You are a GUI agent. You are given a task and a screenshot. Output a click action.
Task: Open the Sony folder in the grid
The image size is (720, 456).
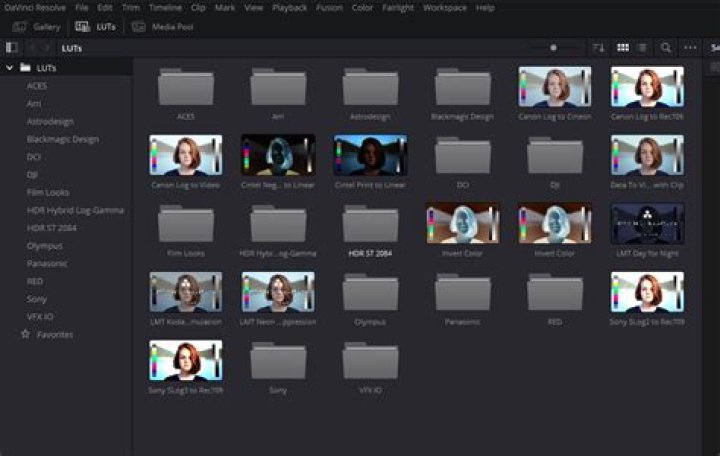[278, 360]
